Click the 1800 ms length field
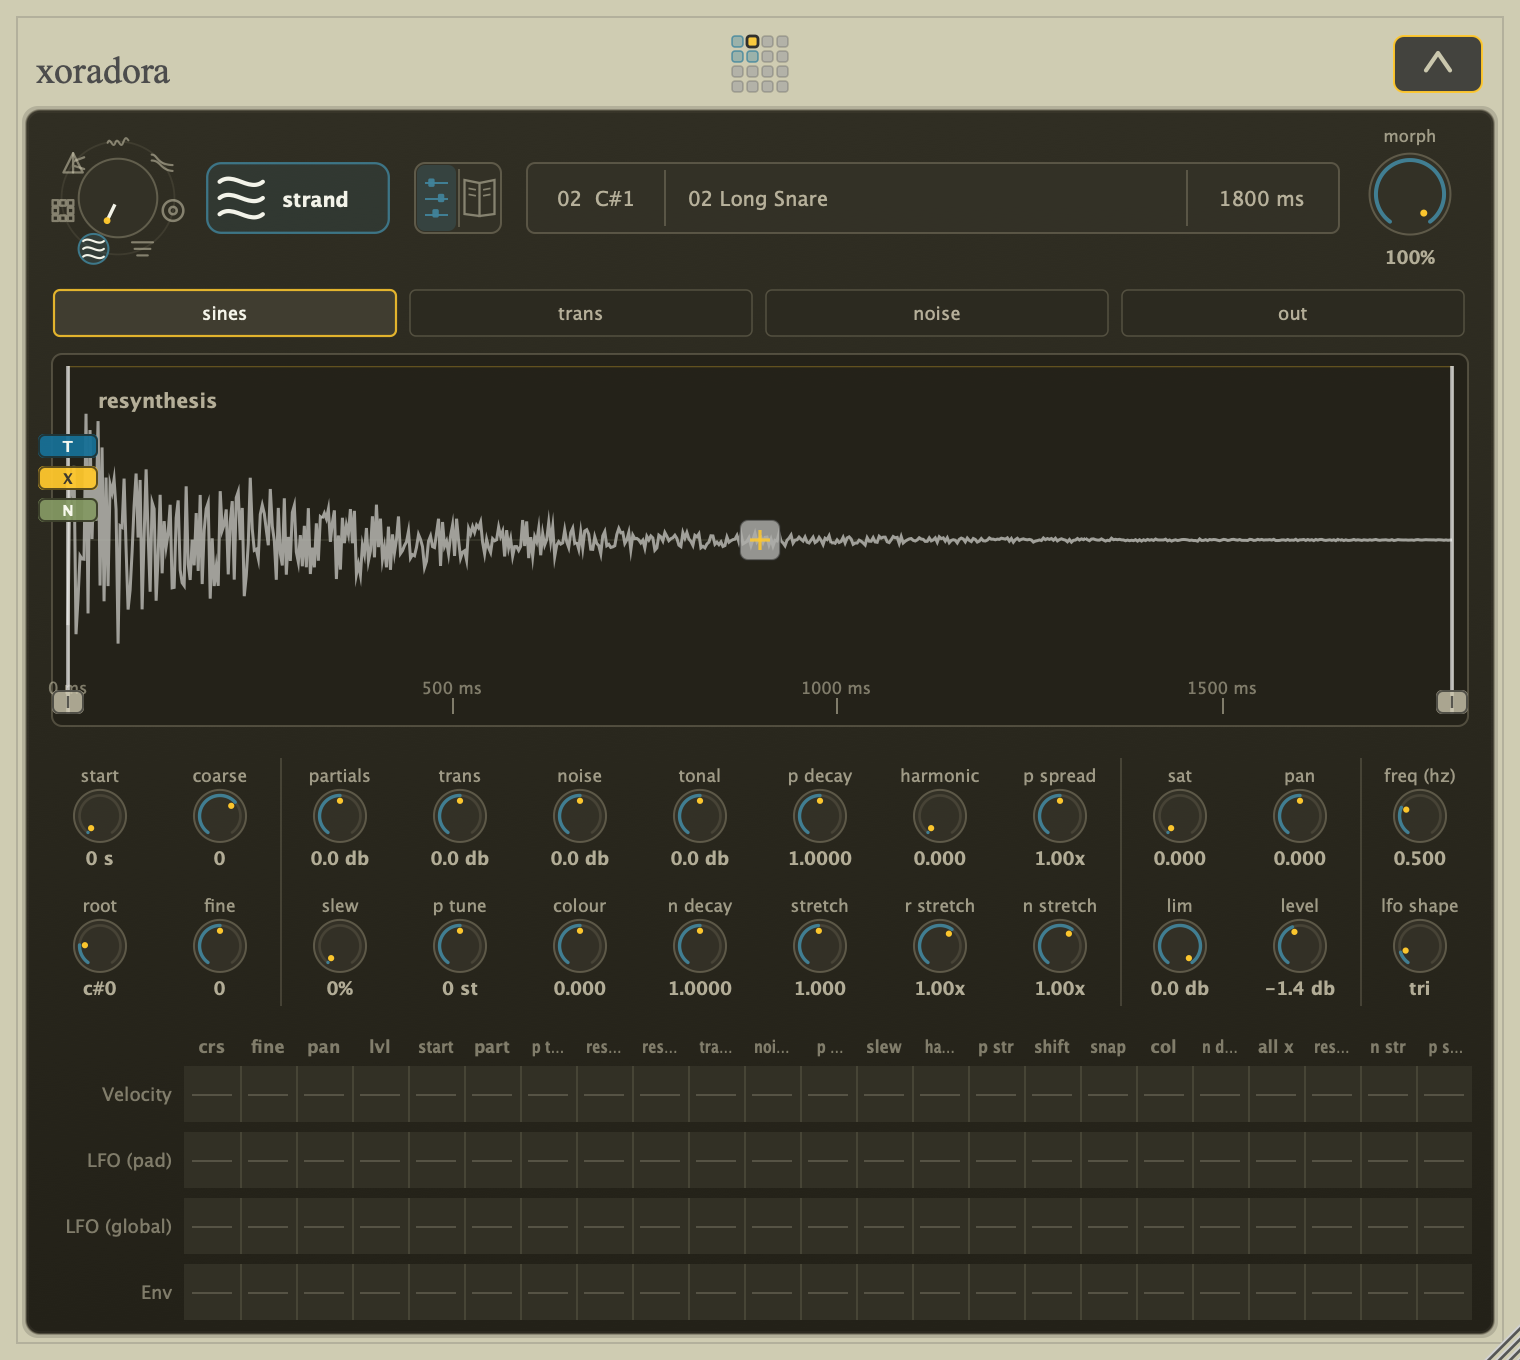 1262,198
